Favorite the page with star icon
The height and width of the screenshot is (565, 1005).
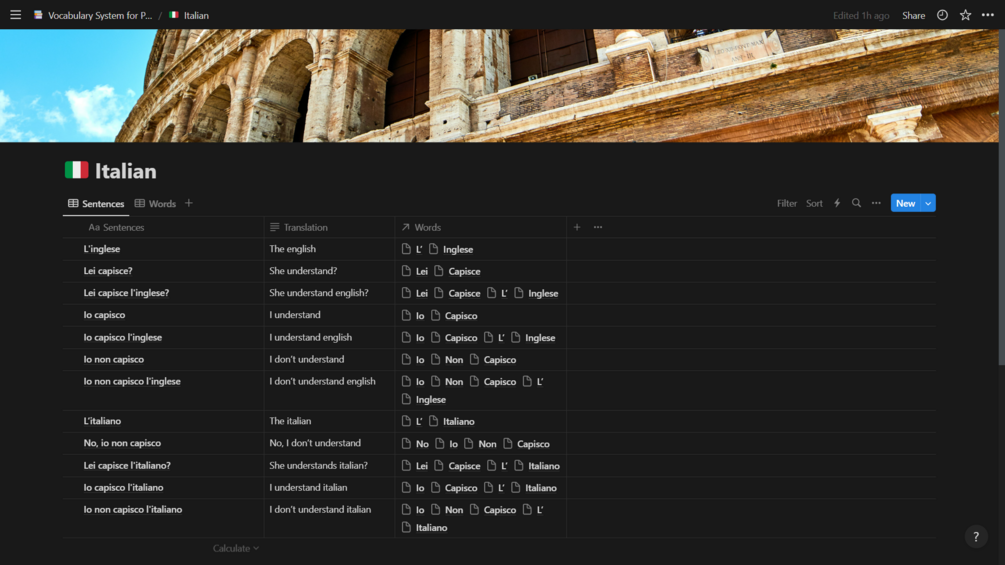pos(965,15)
